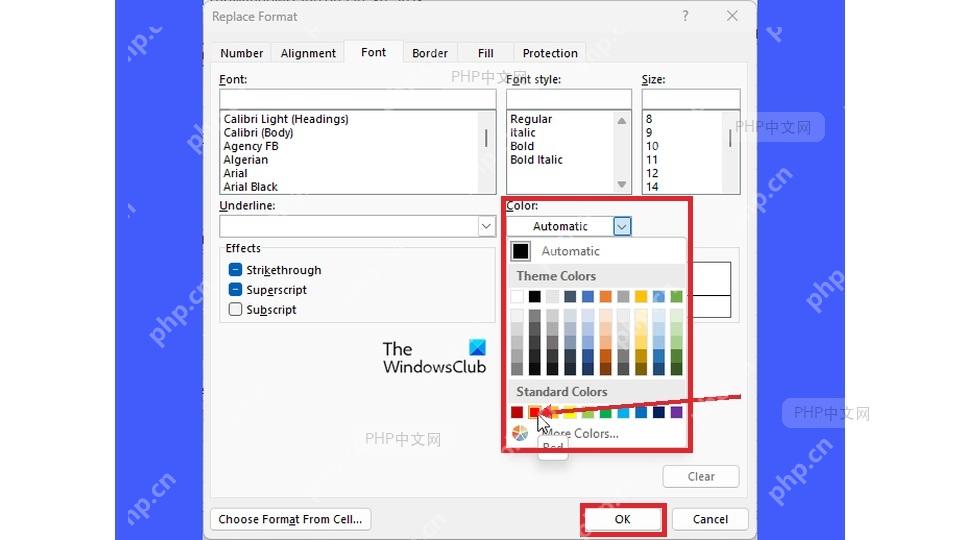Pick dark red standard color swatch

[517, 412]
